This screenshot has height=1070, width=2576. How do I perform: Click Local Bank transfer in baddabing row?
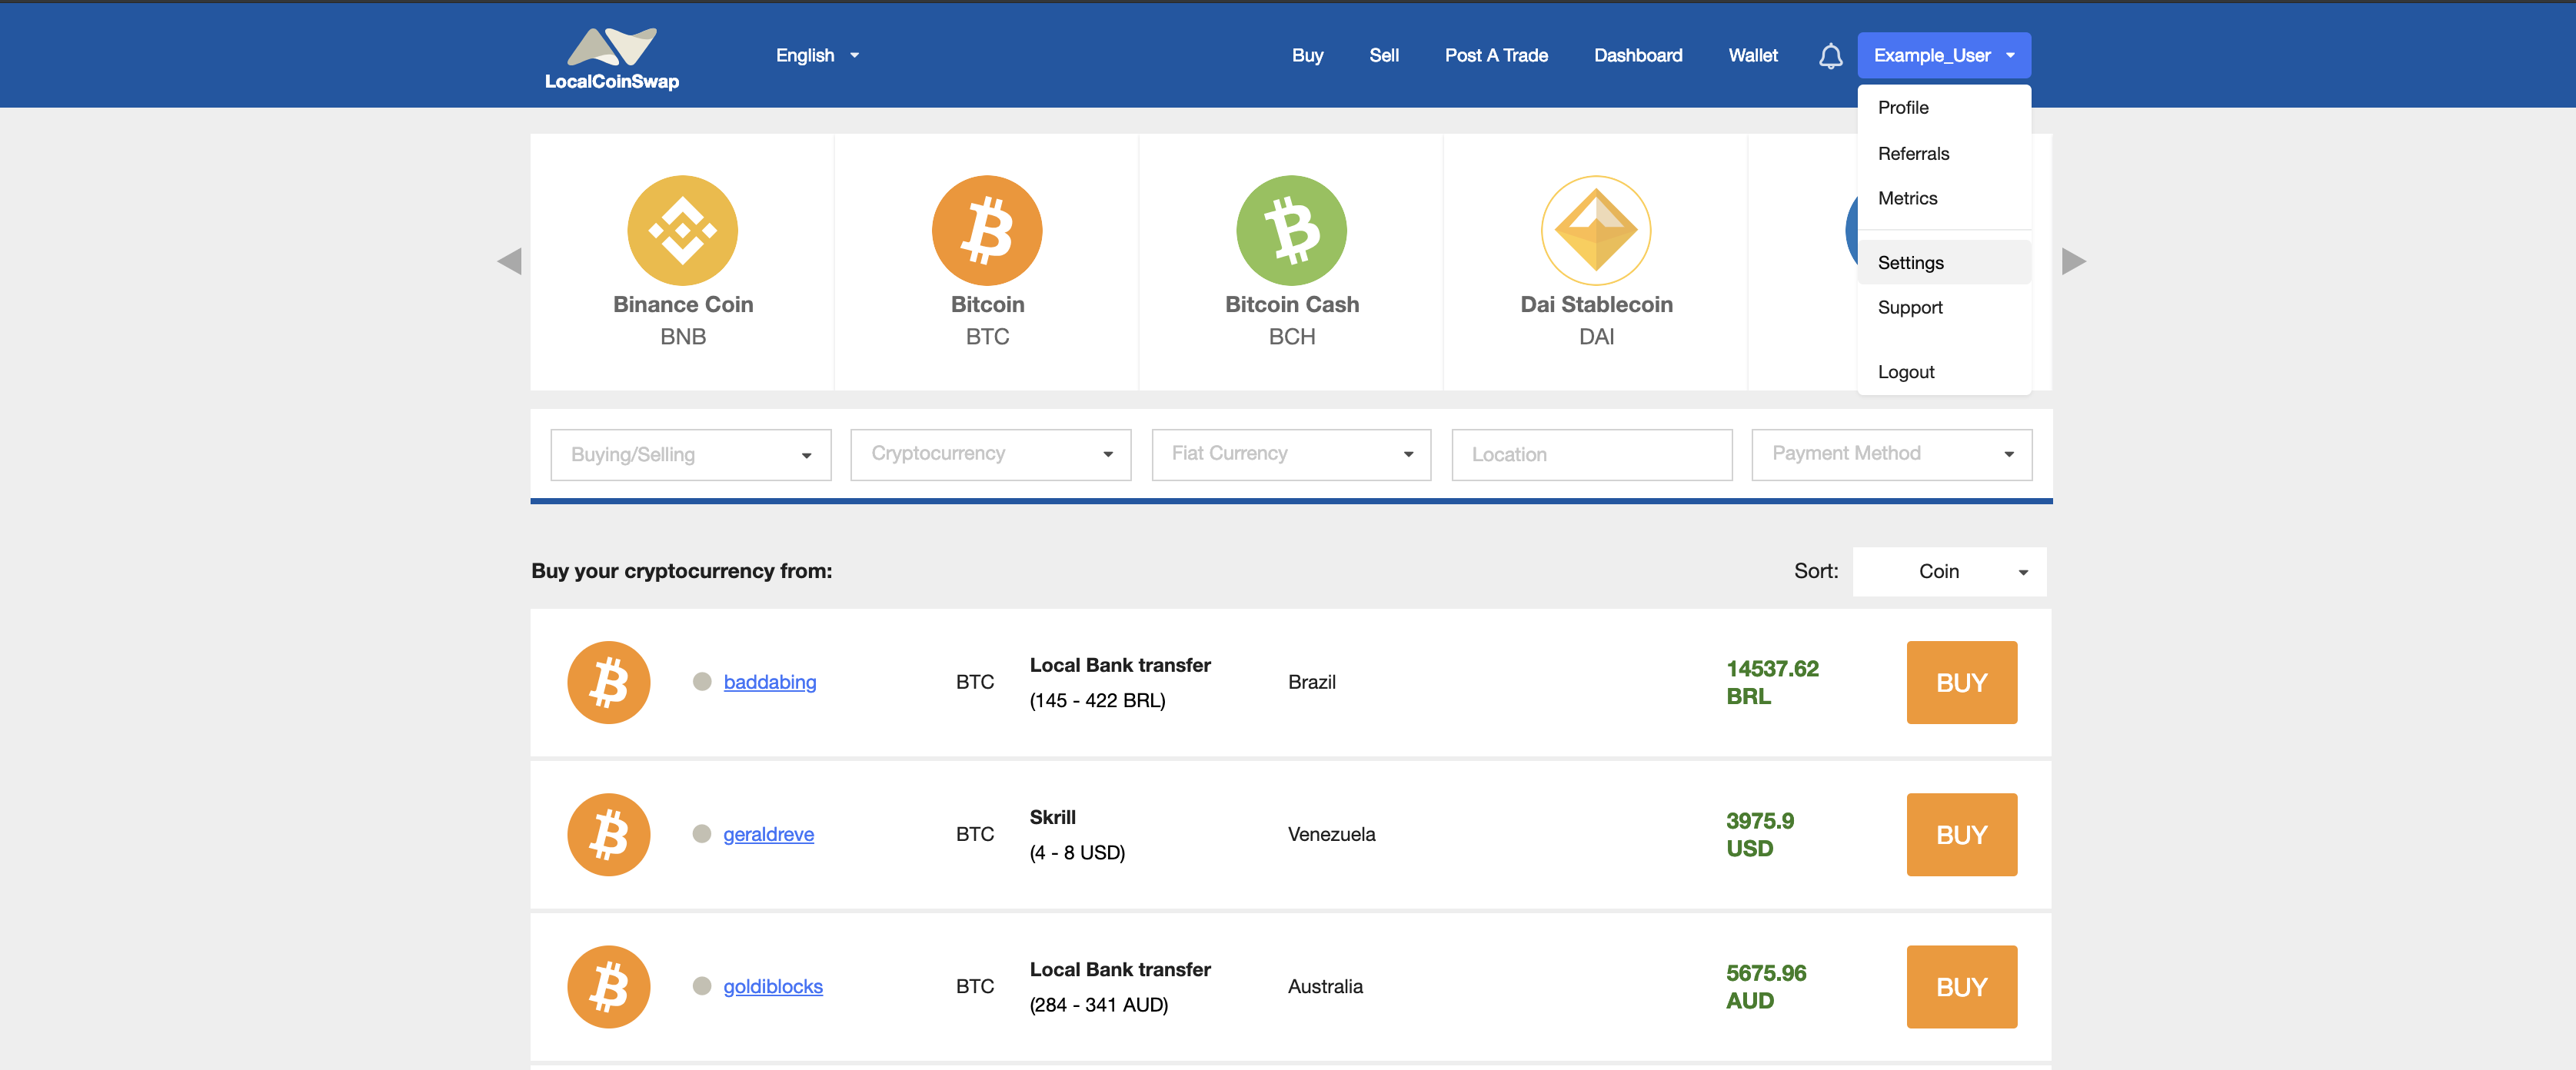coord(1120,664)
